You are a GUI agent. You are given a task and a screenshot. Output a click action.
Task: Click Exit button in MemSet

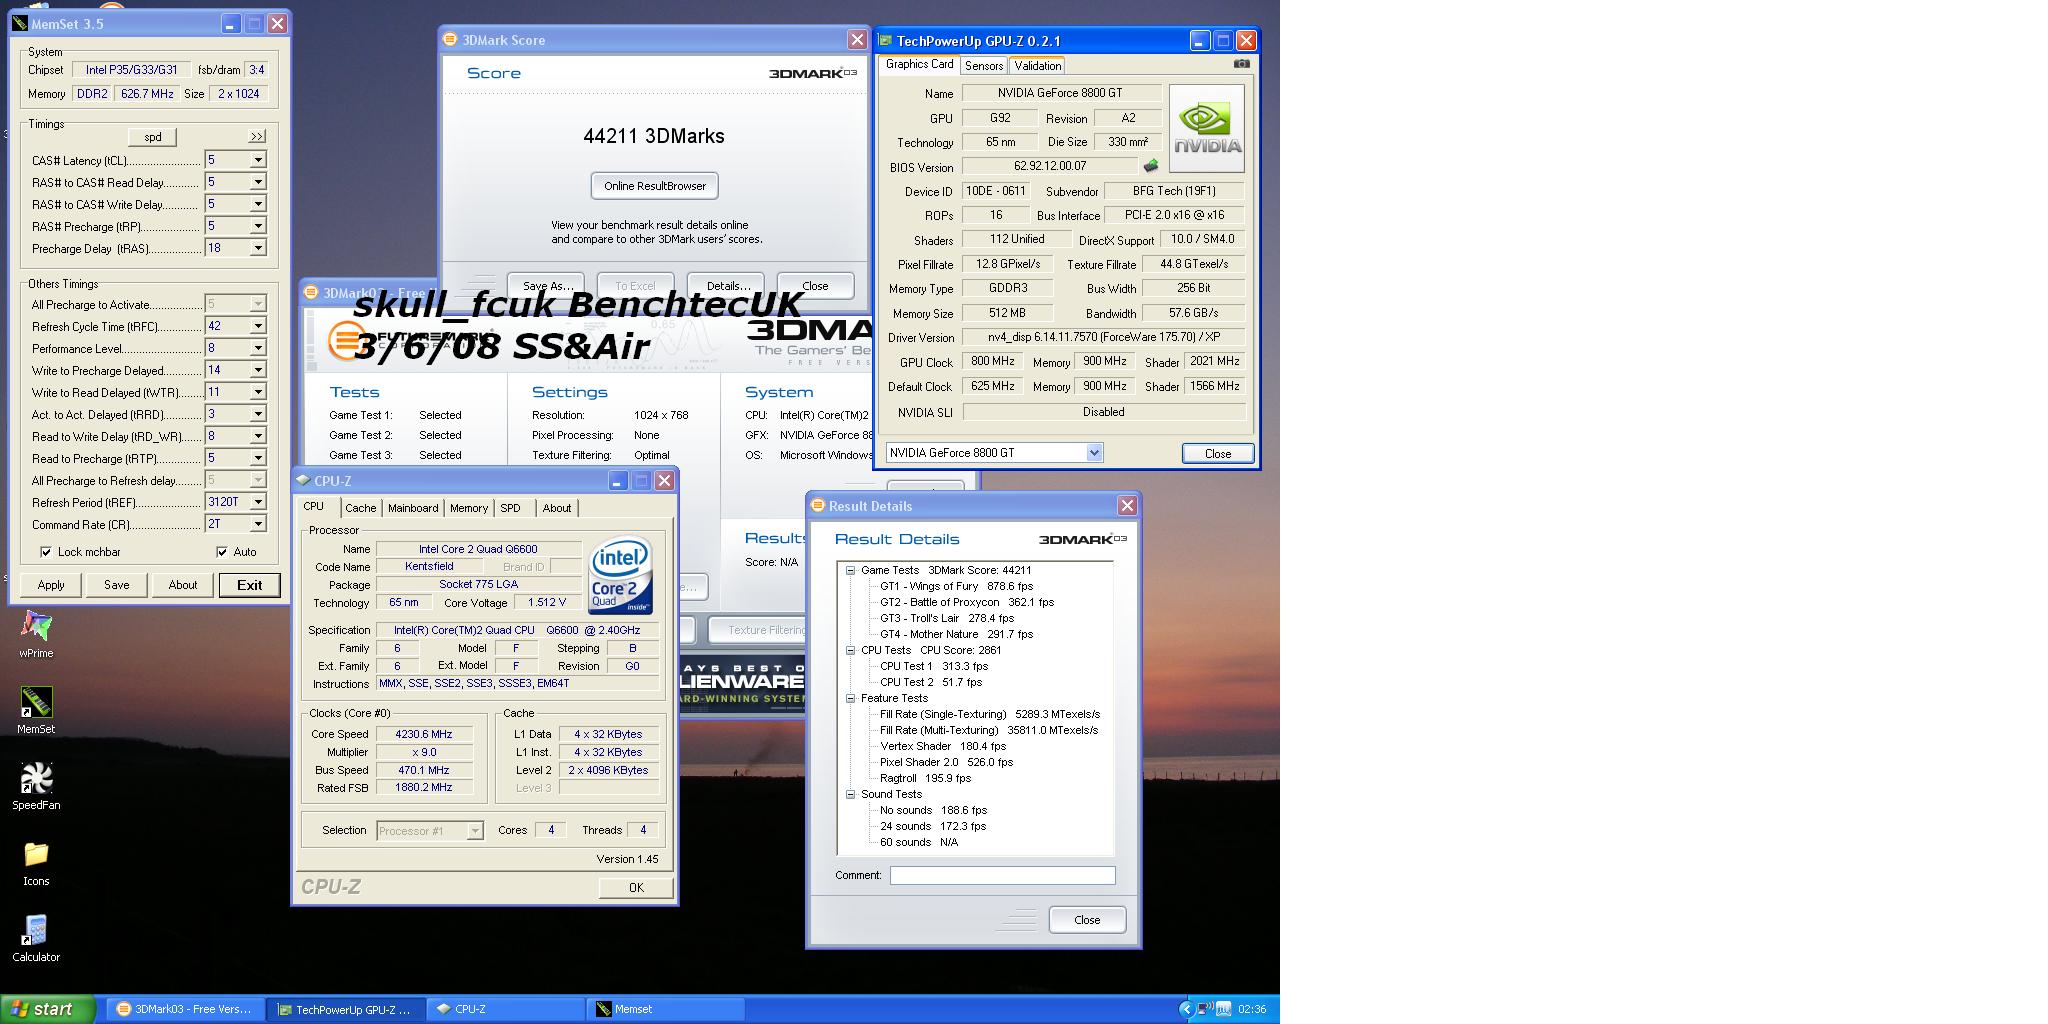point(250,585)
